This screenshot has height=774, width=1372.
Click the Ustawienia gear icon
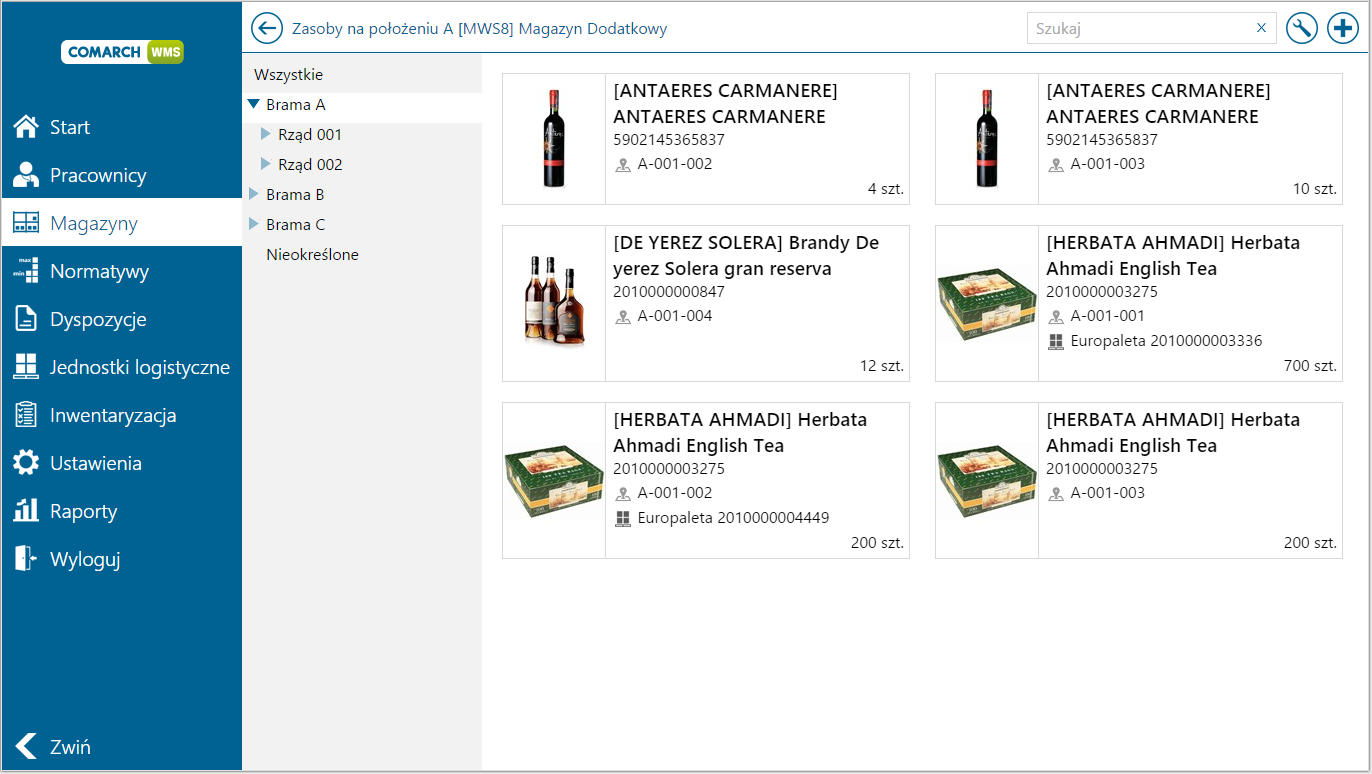point(26,463)
